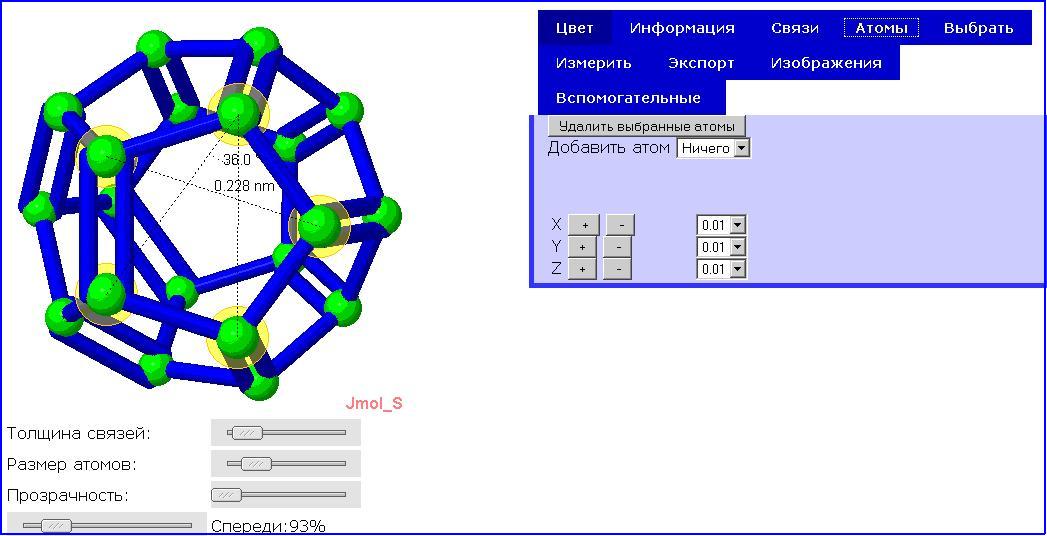Screen dimensions: 1047x536
Task: Click the Толщина связей slider handle
Action: click(247, 433)
